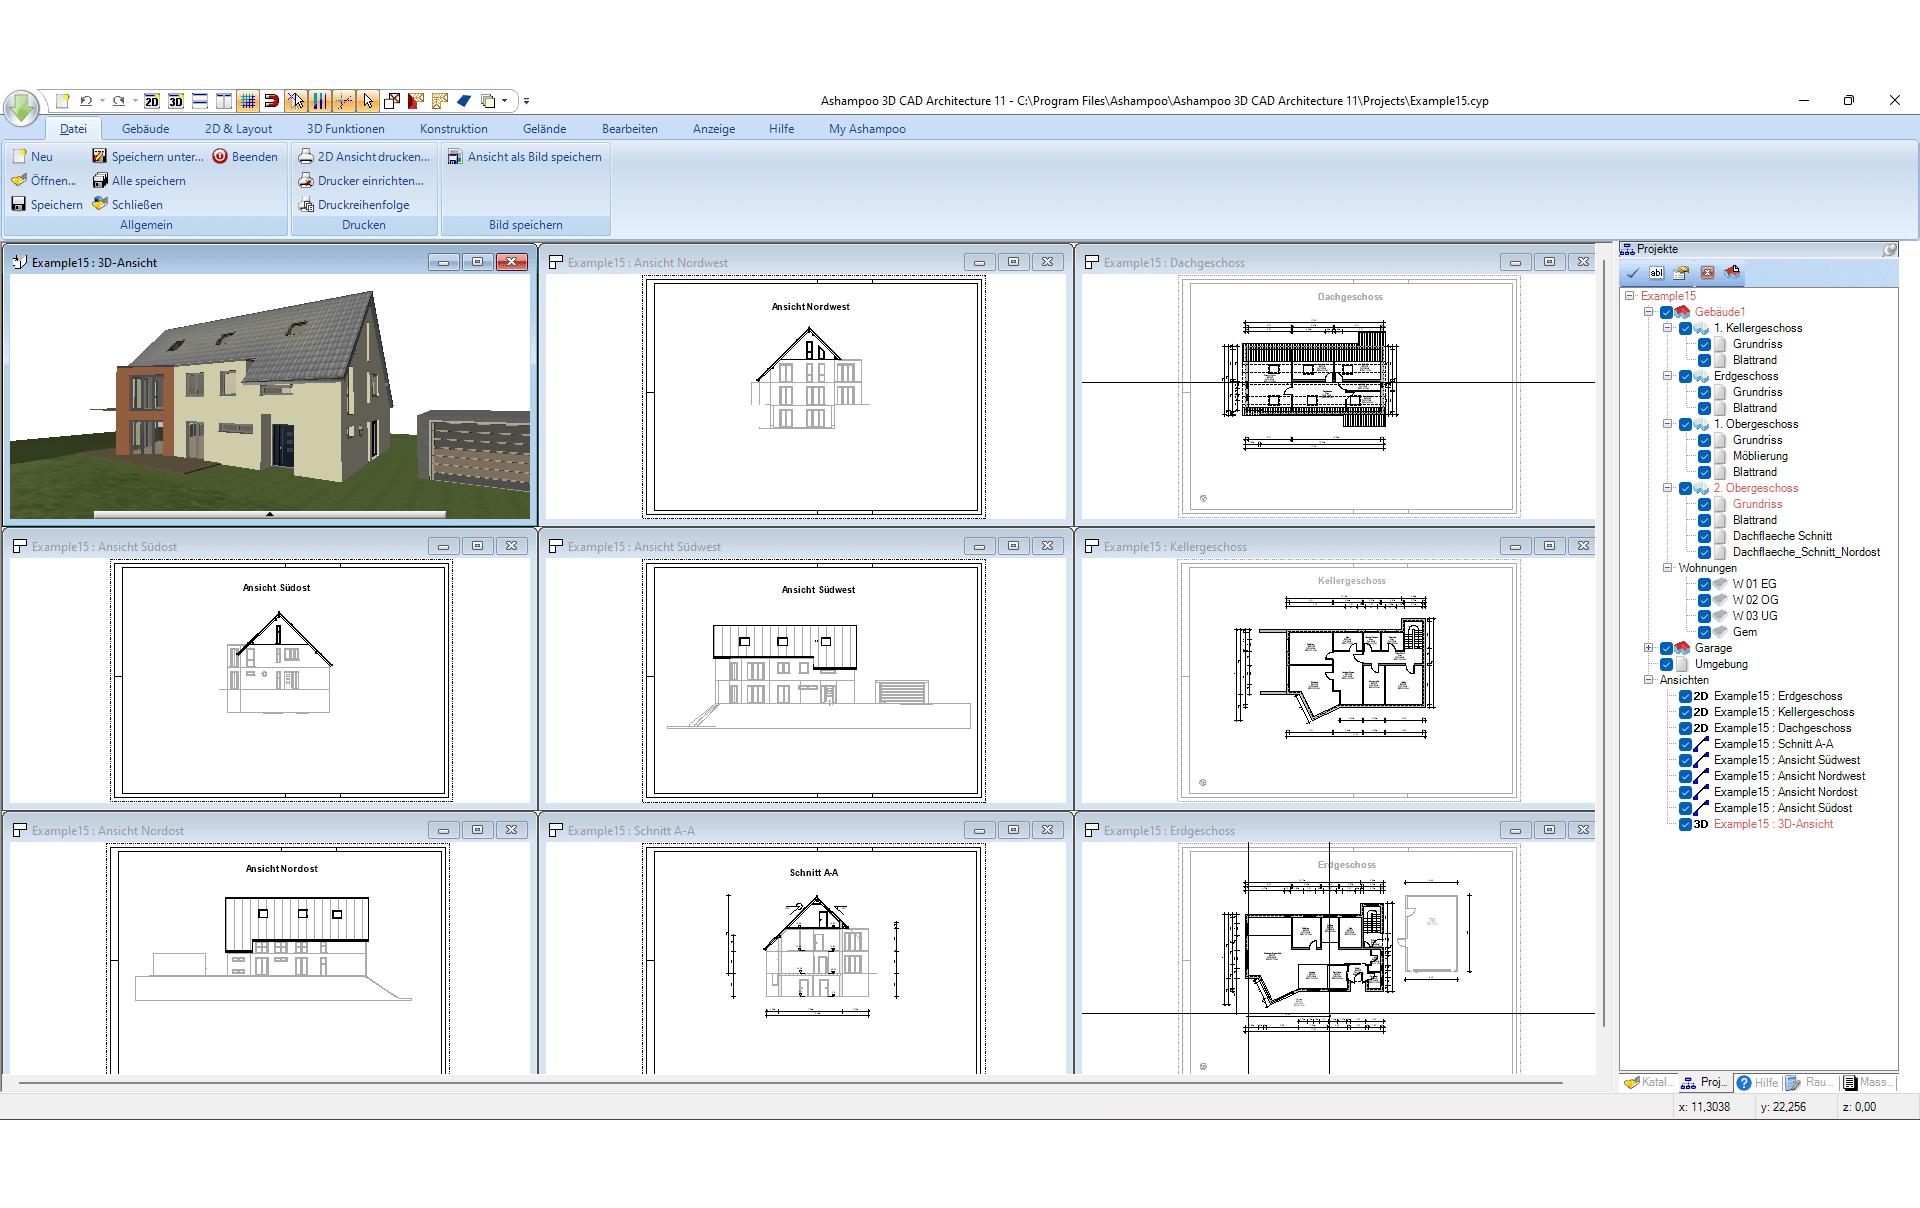Toggle the Garage building checkbox

click(1666, 648)
